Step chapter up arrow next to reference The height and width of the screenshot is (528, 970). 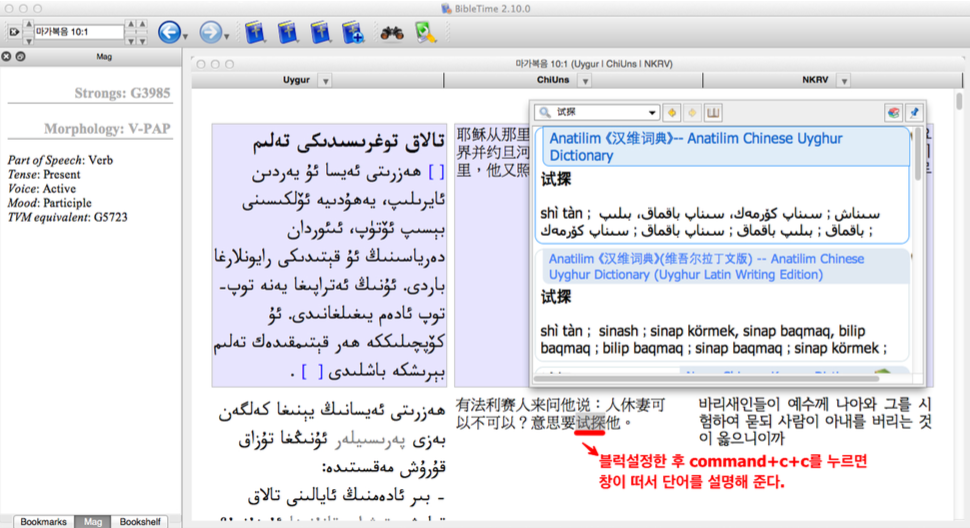[x=131, y=24]
